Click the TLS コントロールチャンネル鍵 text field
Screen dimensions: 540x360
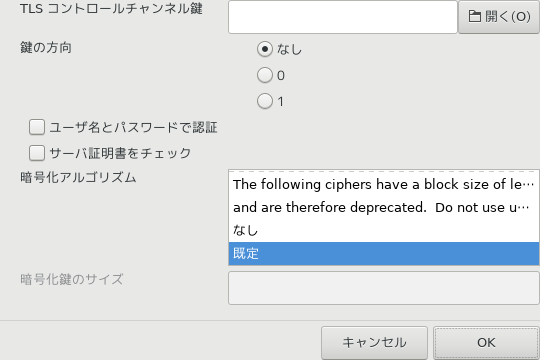[343, 17]
